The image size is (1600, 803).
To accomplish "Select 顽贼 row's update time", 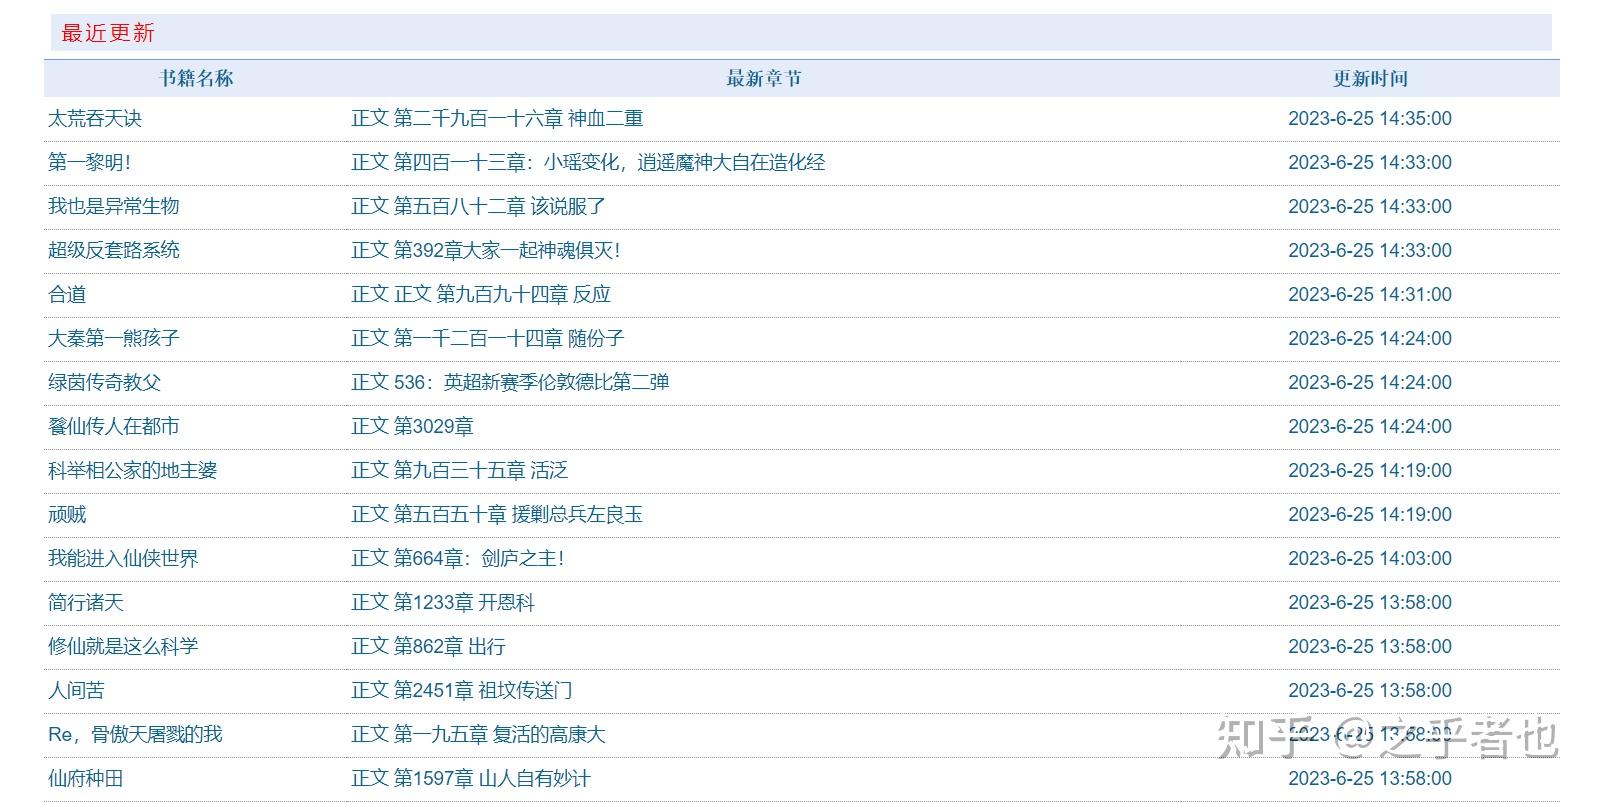I will click(1370, 514).
